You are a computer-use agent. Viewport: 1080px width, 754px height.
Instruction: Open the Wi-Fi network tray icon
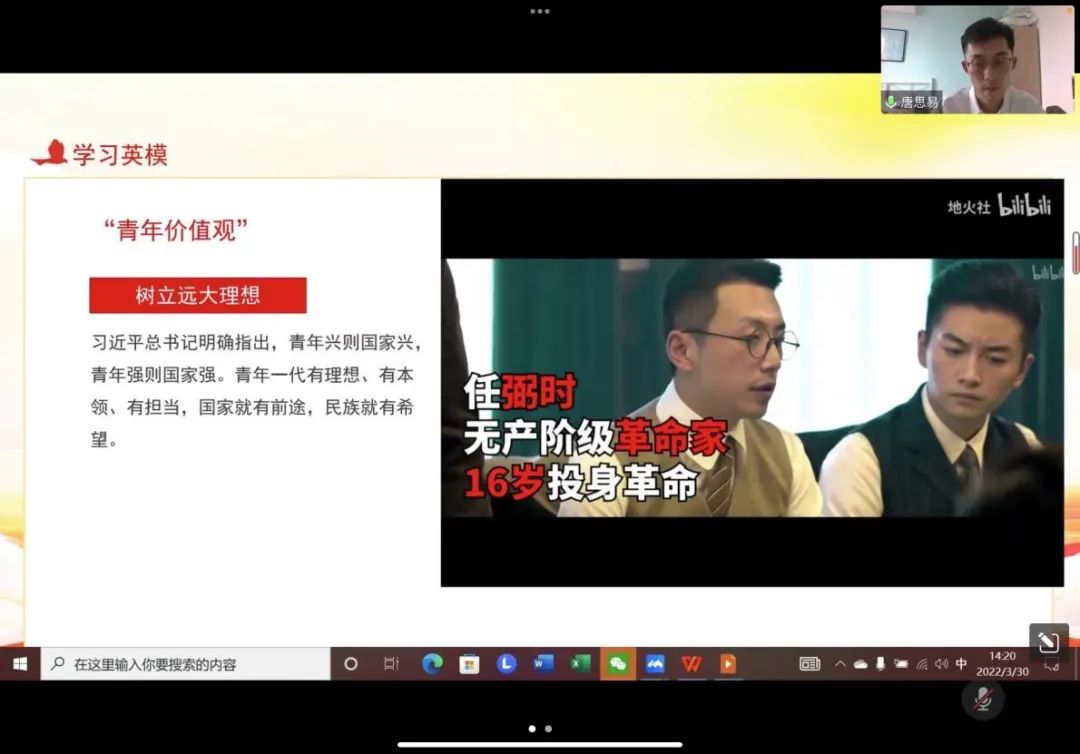922,664
